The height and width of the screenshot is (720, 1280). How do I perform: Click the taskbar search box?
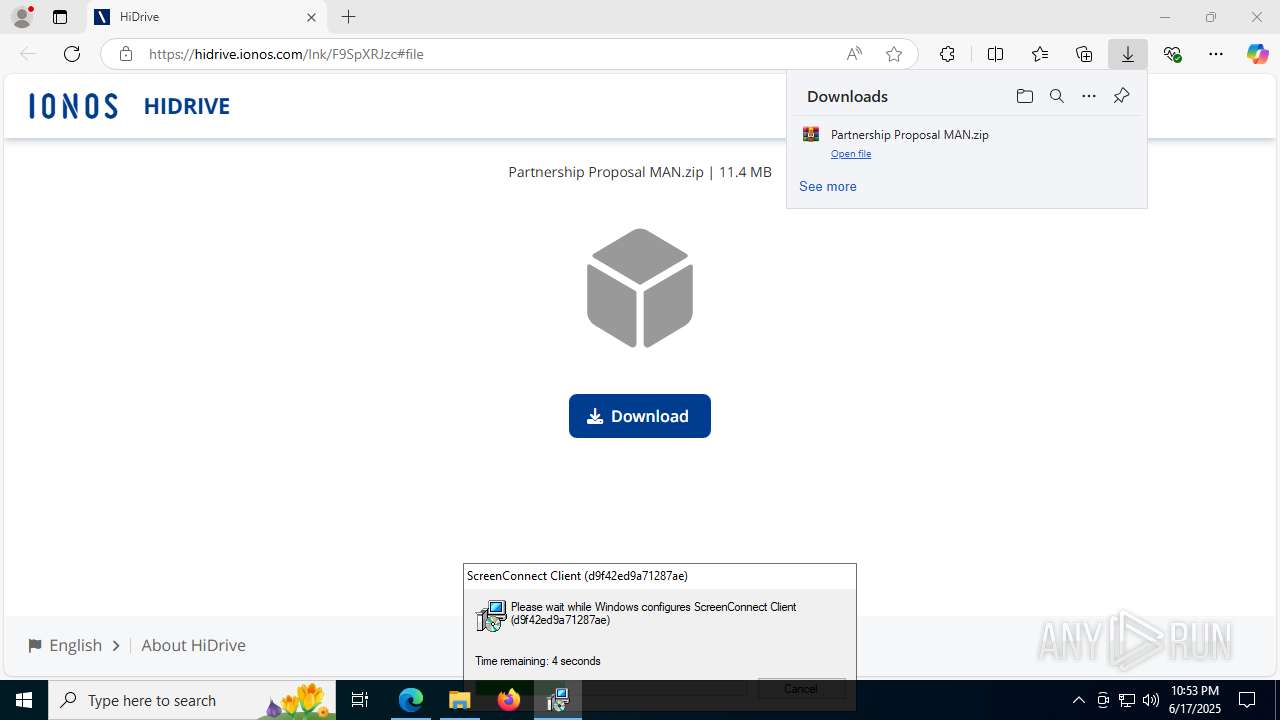click(x=193, y=700)
